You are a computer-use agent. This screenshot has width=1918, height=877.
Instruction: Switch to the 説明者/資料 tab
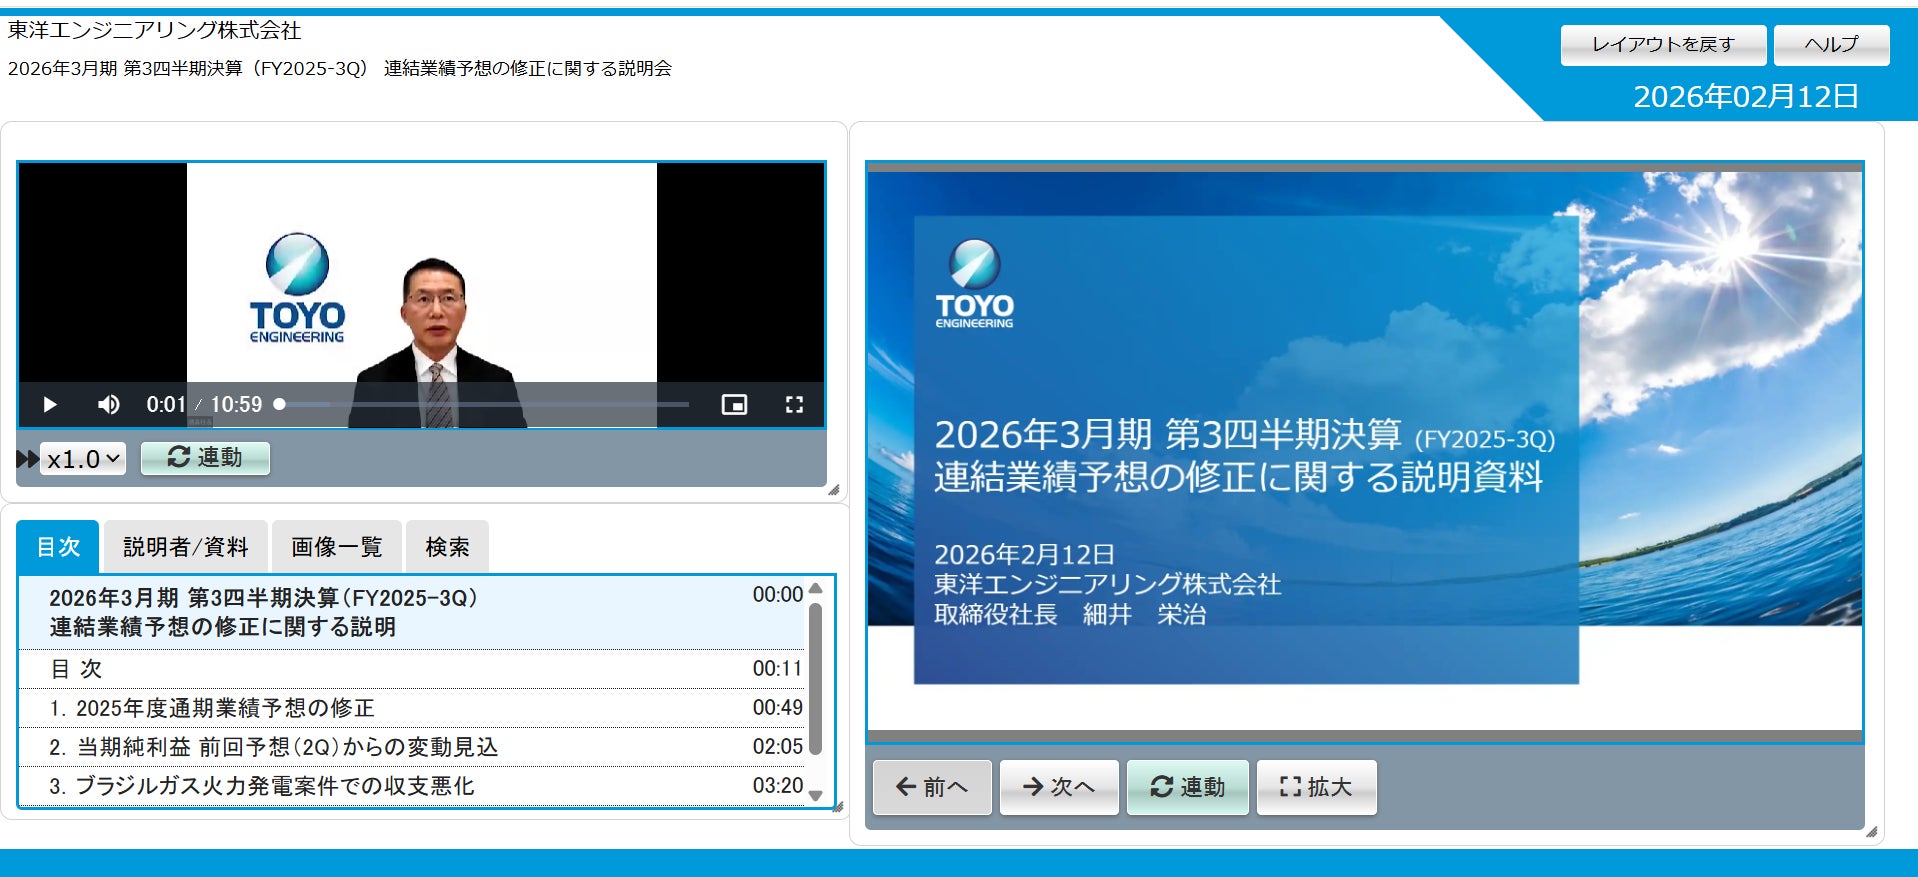186,547
